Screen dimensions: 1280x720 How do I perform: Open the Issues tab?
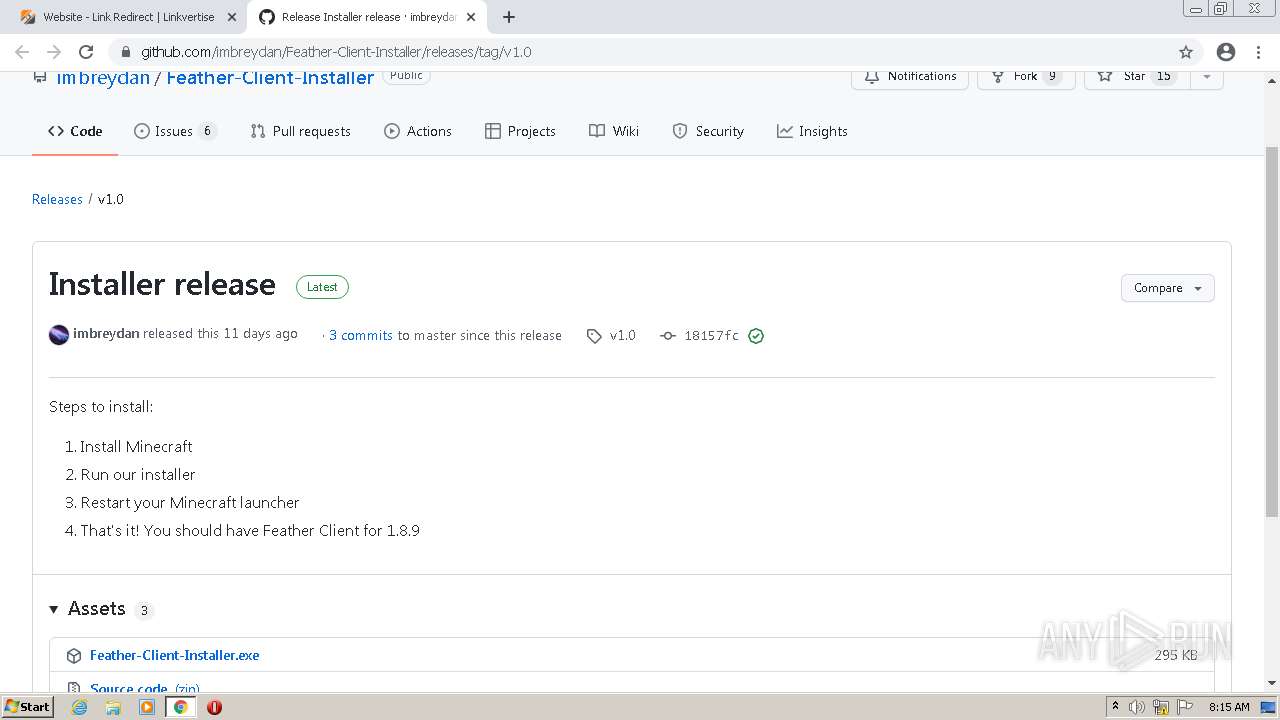tap(175, 131)
